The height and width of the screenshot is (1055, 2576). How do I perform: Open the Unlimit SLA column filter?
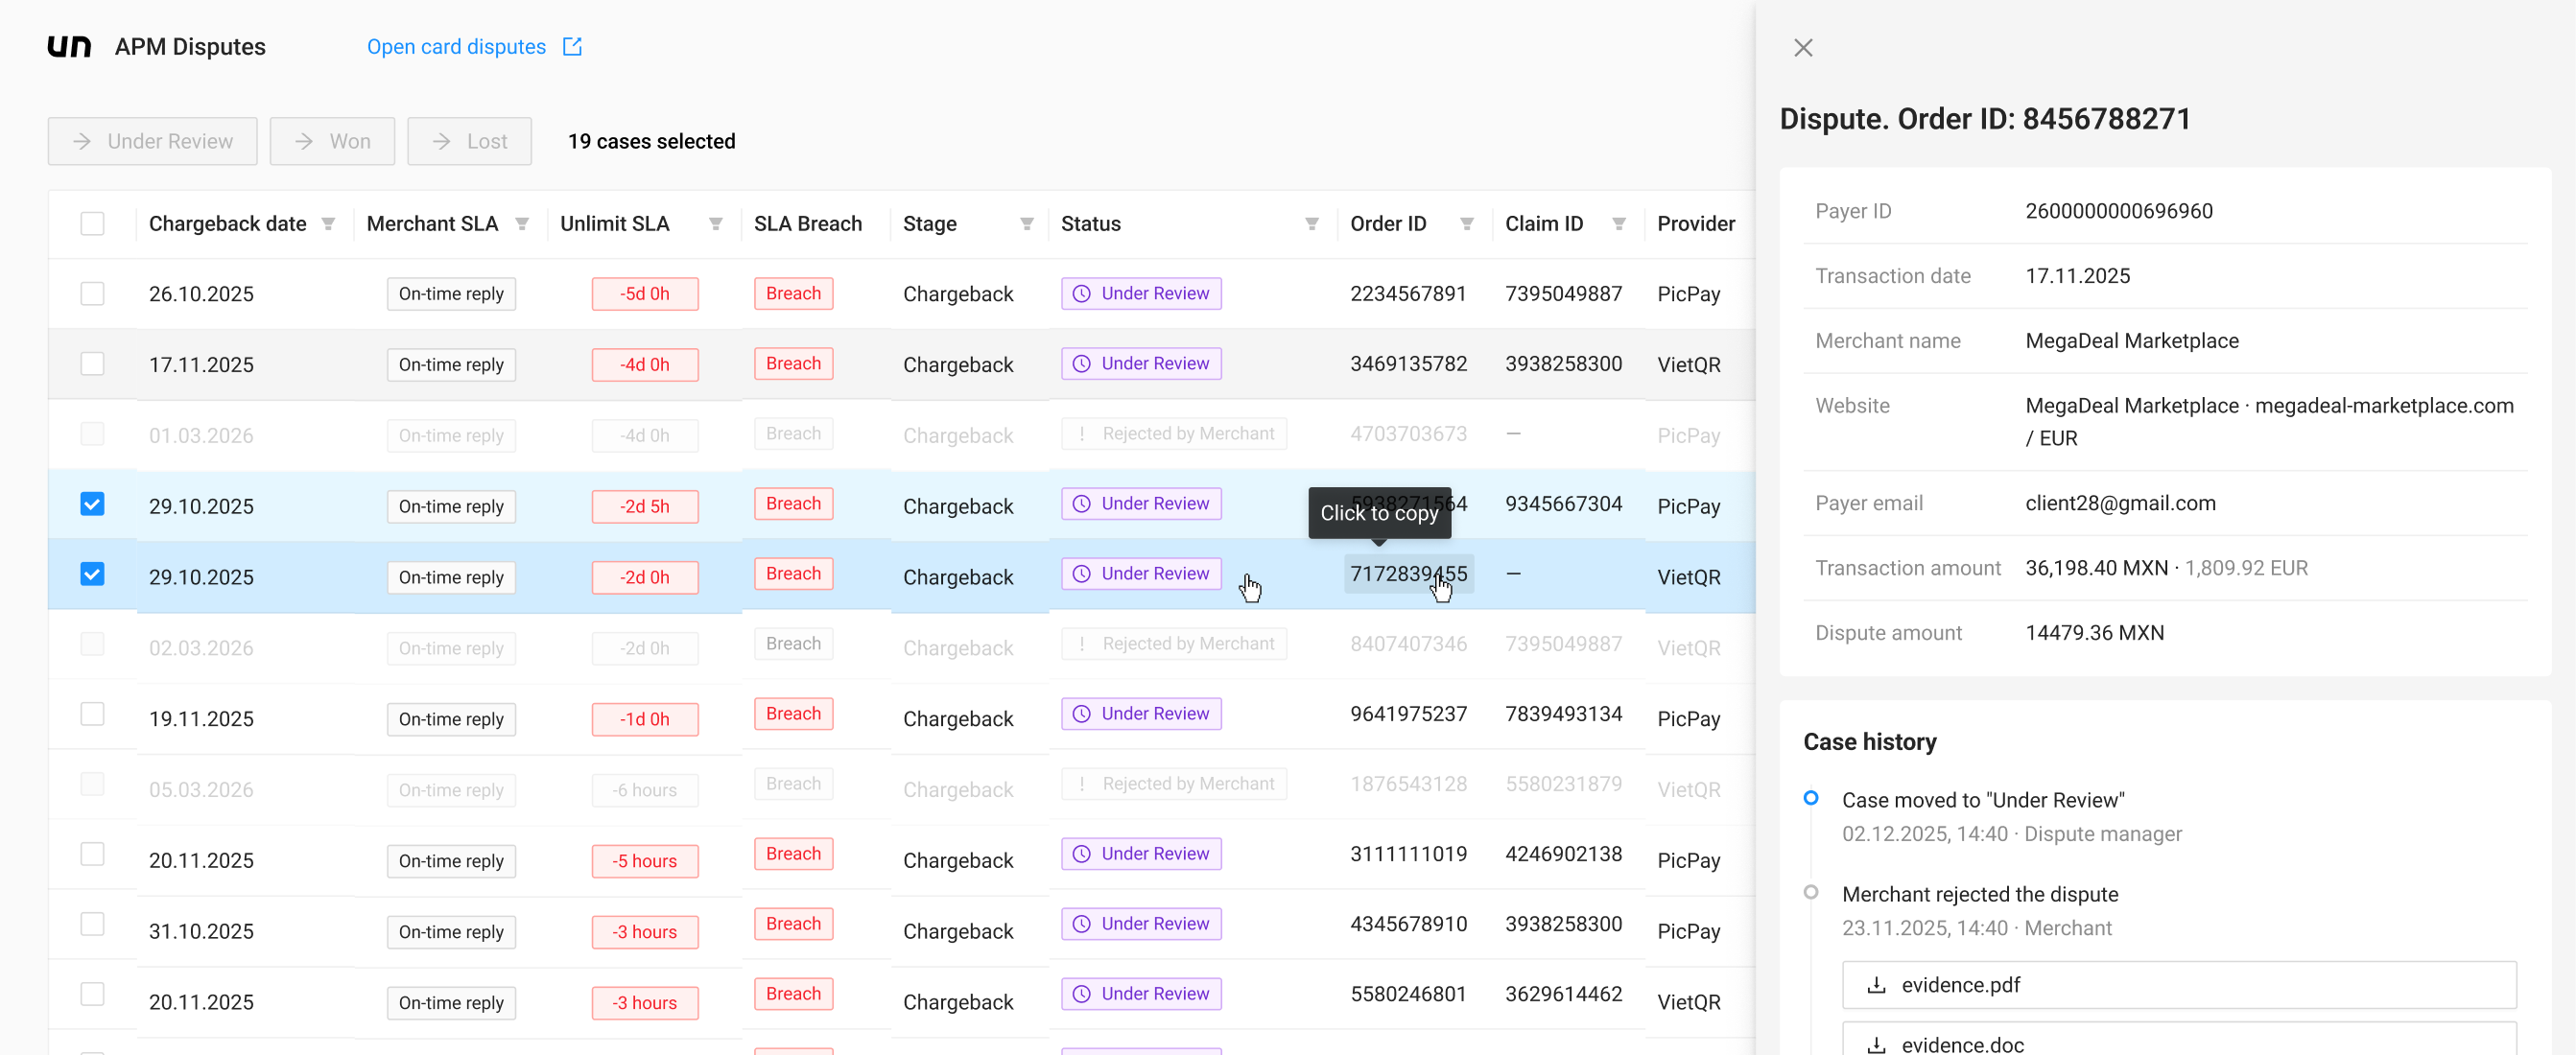[x=716, y=224]
